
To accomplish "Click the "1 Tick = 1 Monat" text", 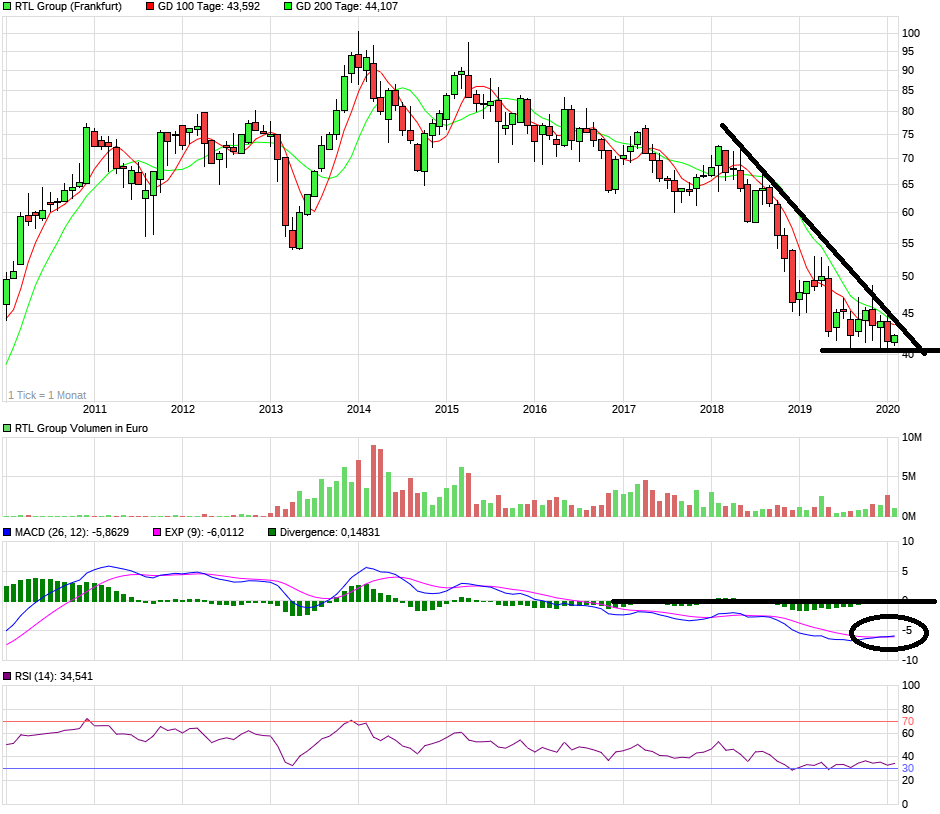I will 47,395.
